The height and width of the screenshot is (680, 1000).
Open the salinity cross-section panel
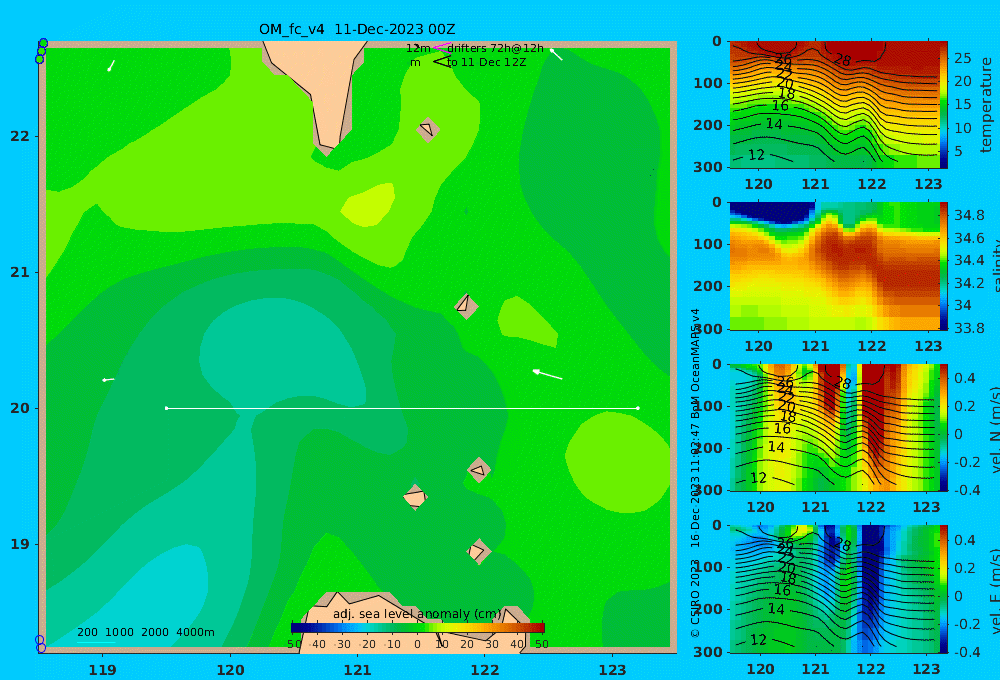click(834, 266)
